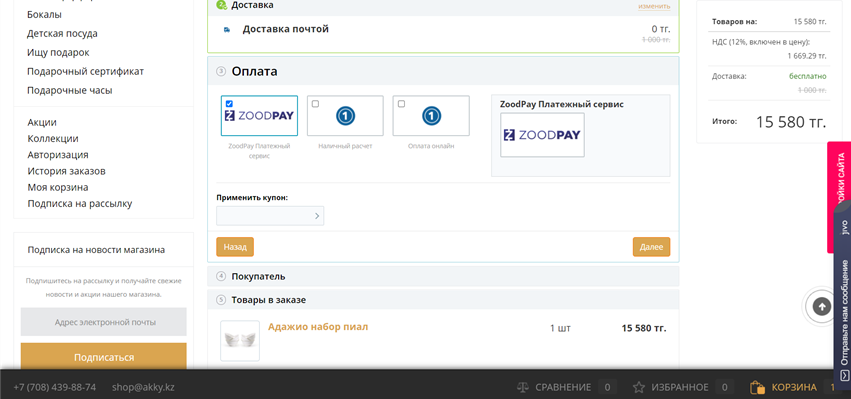The width and height of the screenshot is (851, 399).
Task: Click the НДС 1 669.29 тг. value
Action: (x=807, y=55)
